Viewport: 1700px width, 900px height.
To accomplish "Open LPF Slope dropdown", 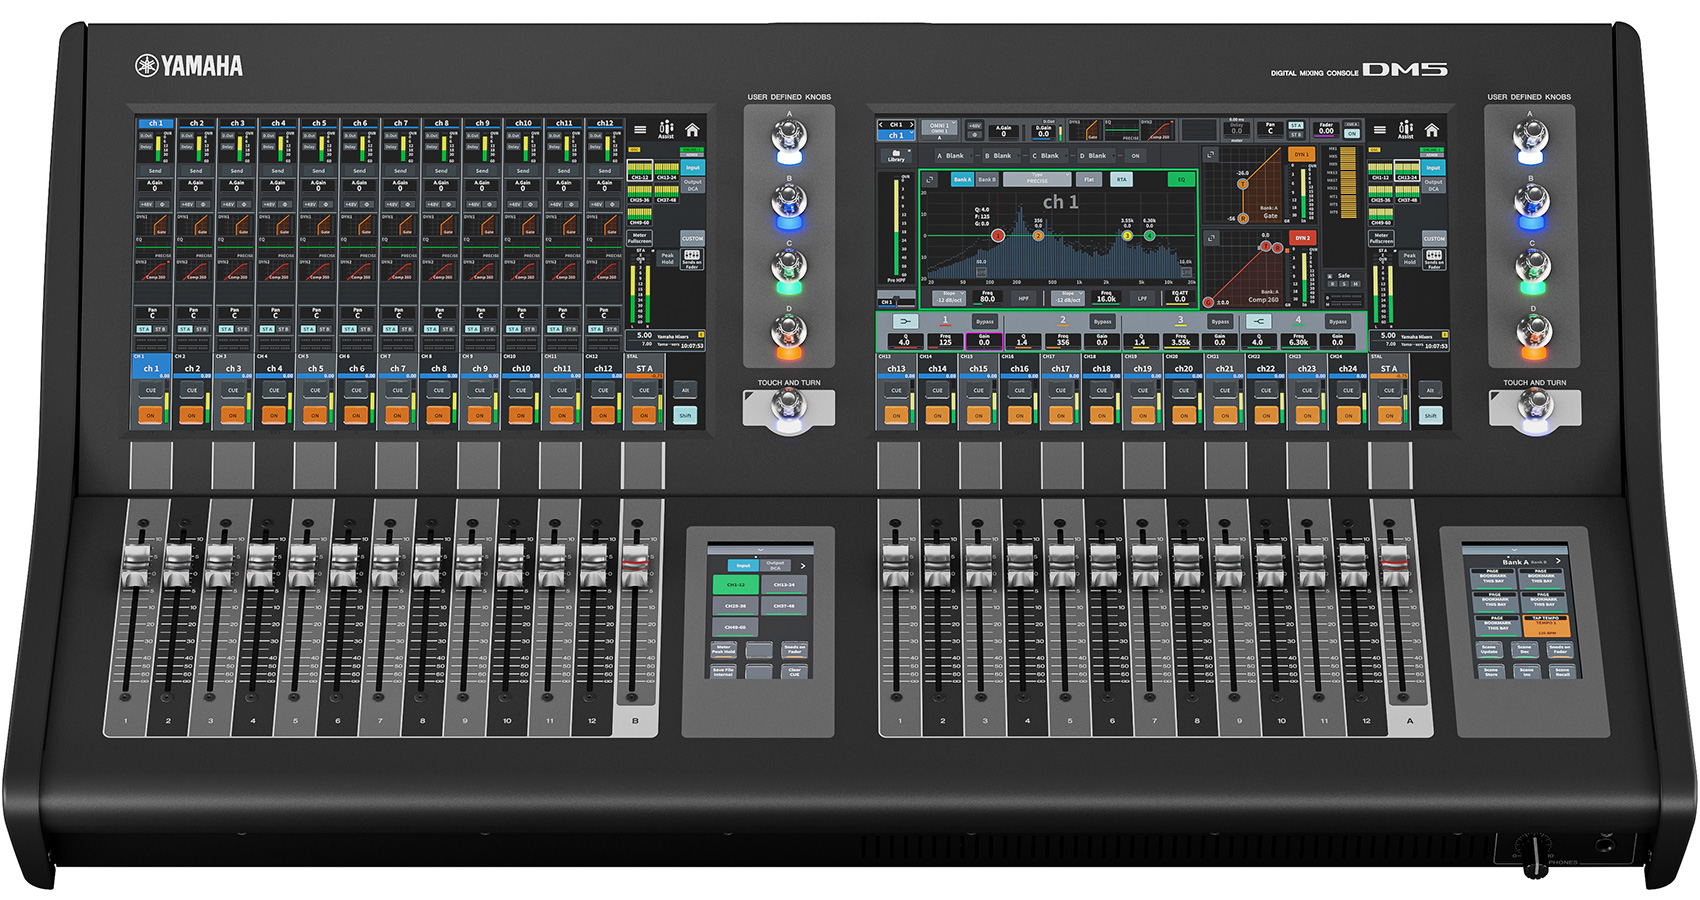I will [1068, 298].
